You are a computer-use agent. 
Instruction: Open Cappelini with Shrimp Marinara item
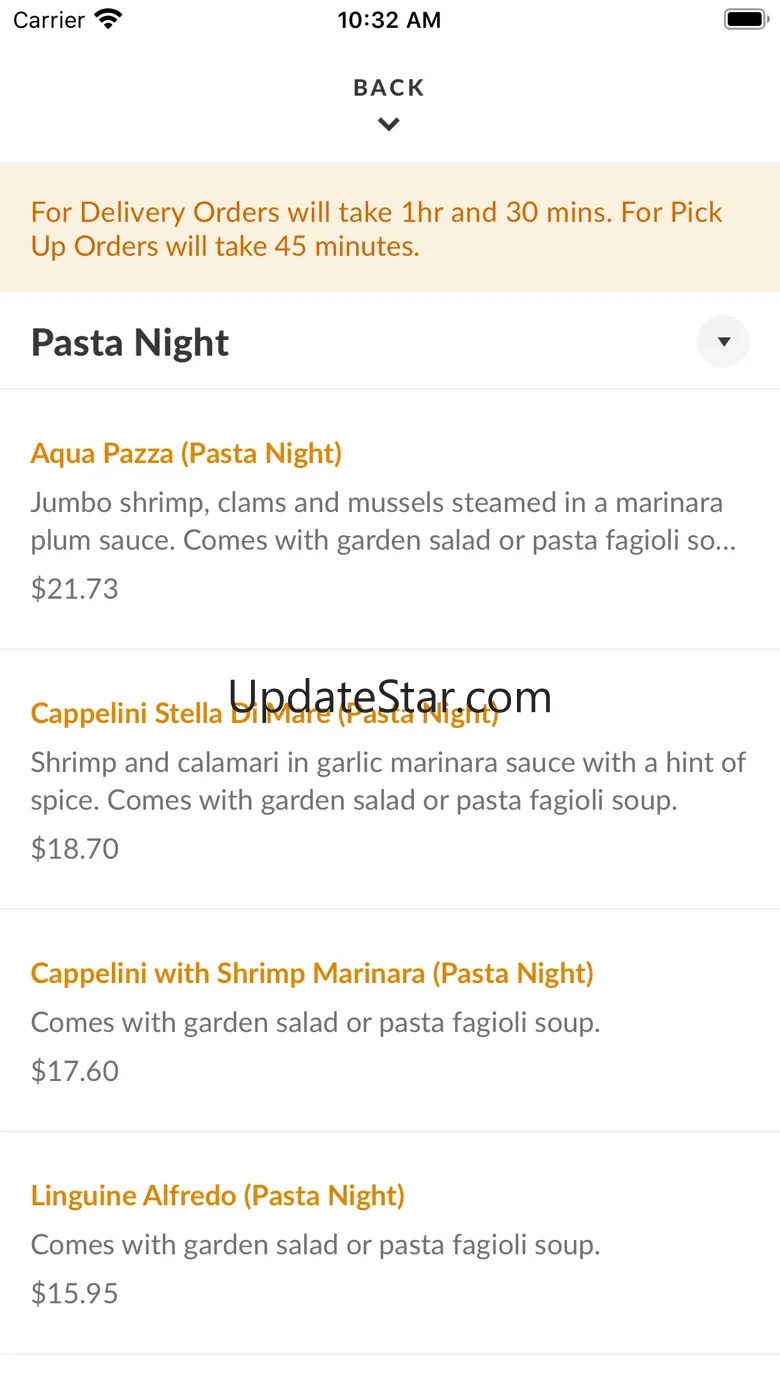click(312, 974)
